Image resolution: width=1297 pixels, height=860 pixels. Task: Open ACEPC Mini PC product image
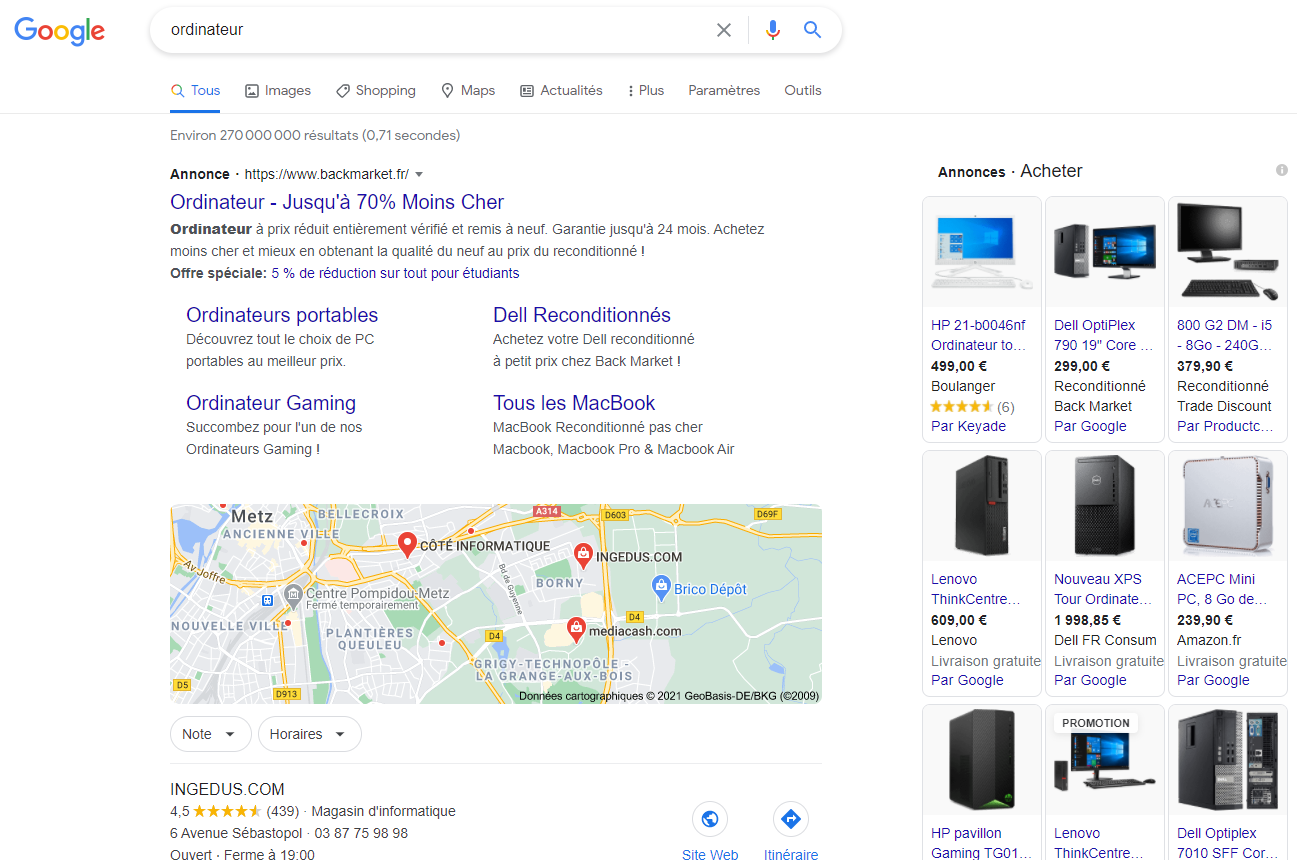click(1228, 506)
